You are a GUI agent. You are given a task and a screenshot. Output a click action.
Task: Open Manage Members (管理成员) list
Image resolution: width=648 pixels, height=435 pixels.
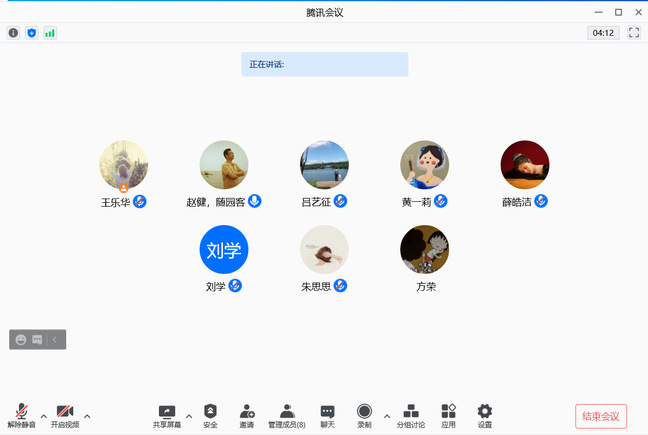point(287,415)
